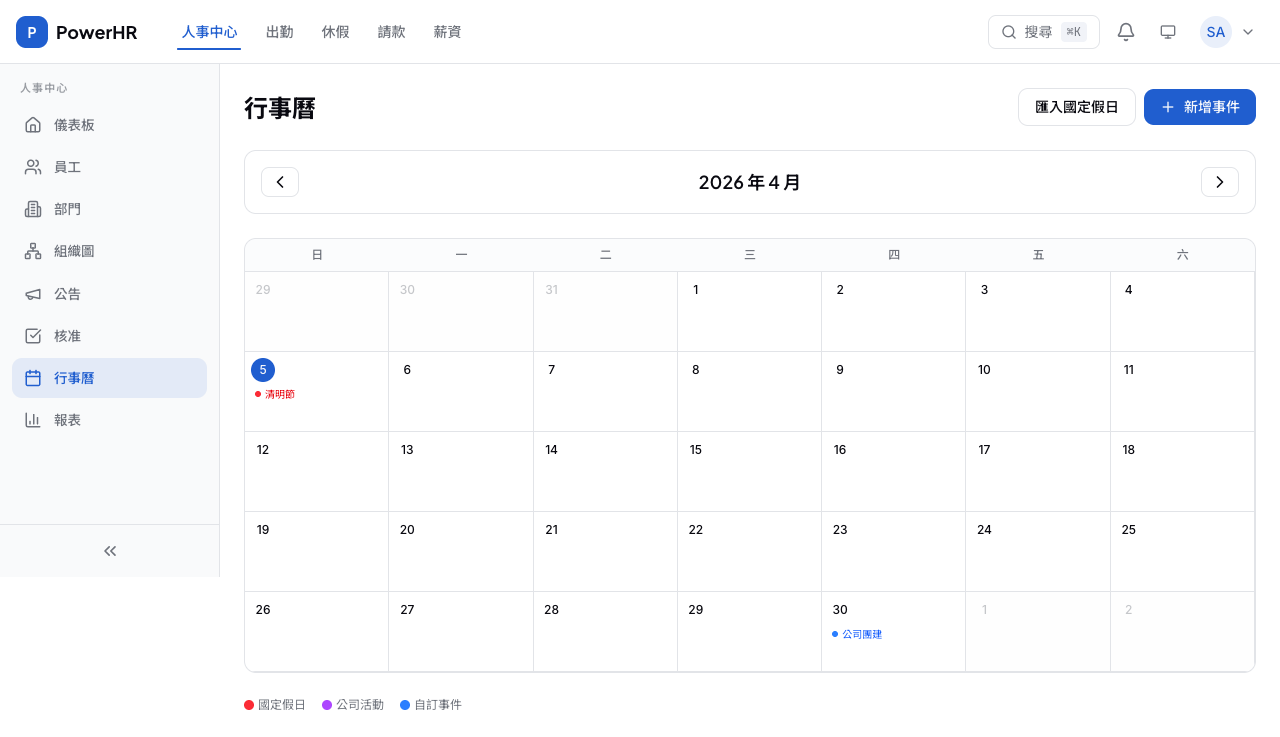Open 組織圖 org chart icon

click(33, 251)
